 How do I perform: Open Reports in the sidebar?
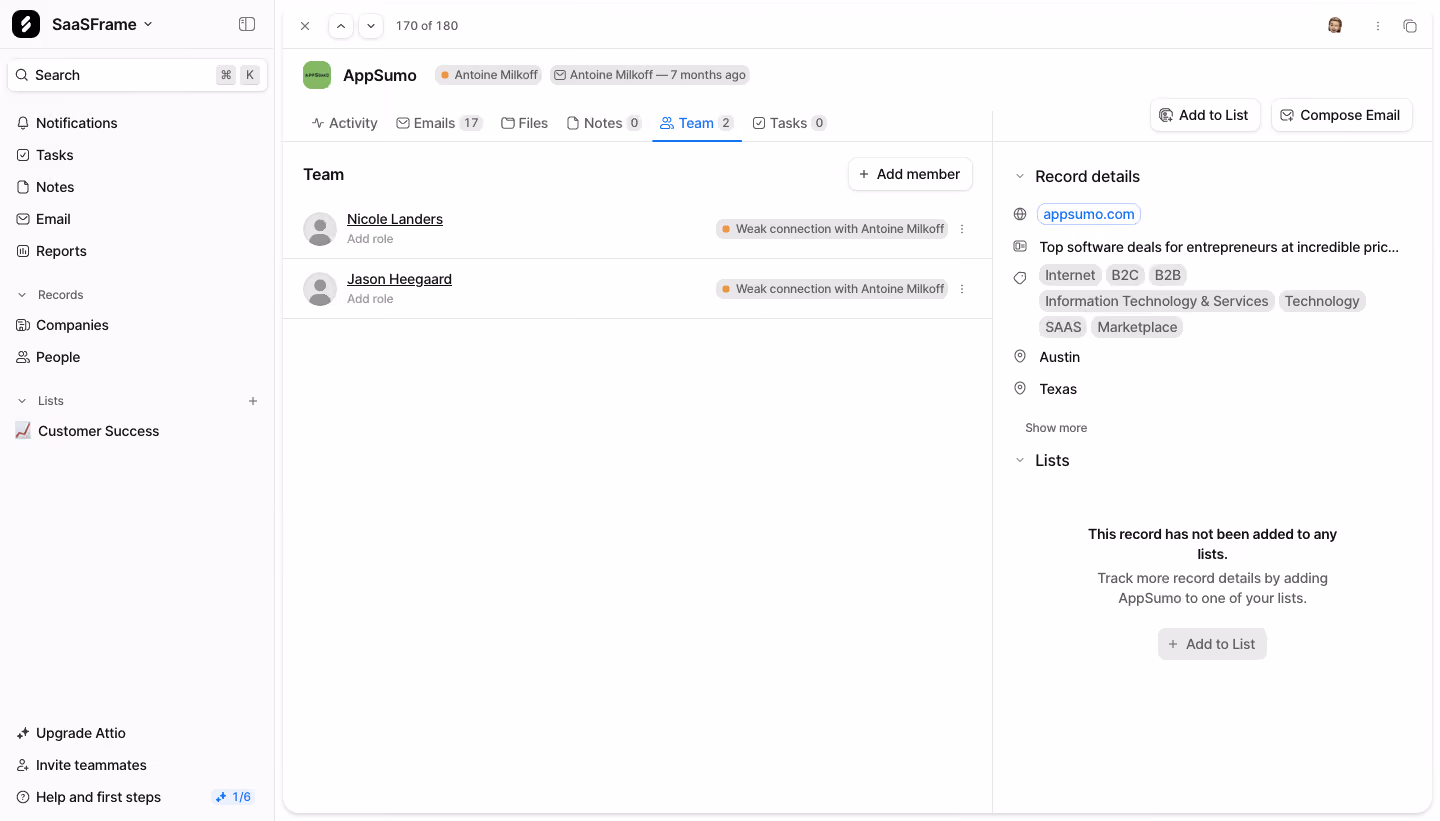51,251
